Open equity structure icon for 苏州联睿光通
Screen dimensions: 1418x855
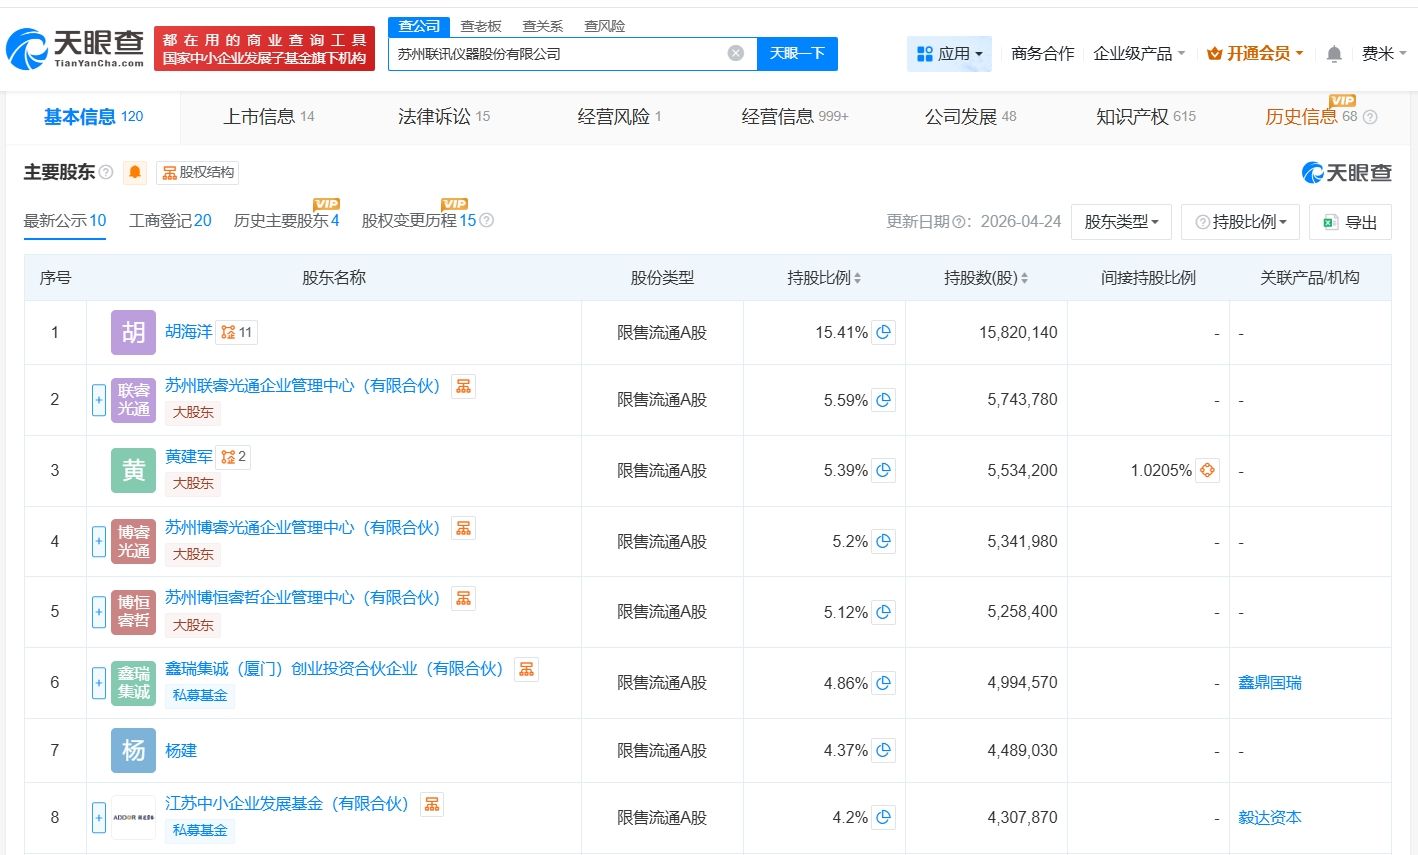(463, 386)
